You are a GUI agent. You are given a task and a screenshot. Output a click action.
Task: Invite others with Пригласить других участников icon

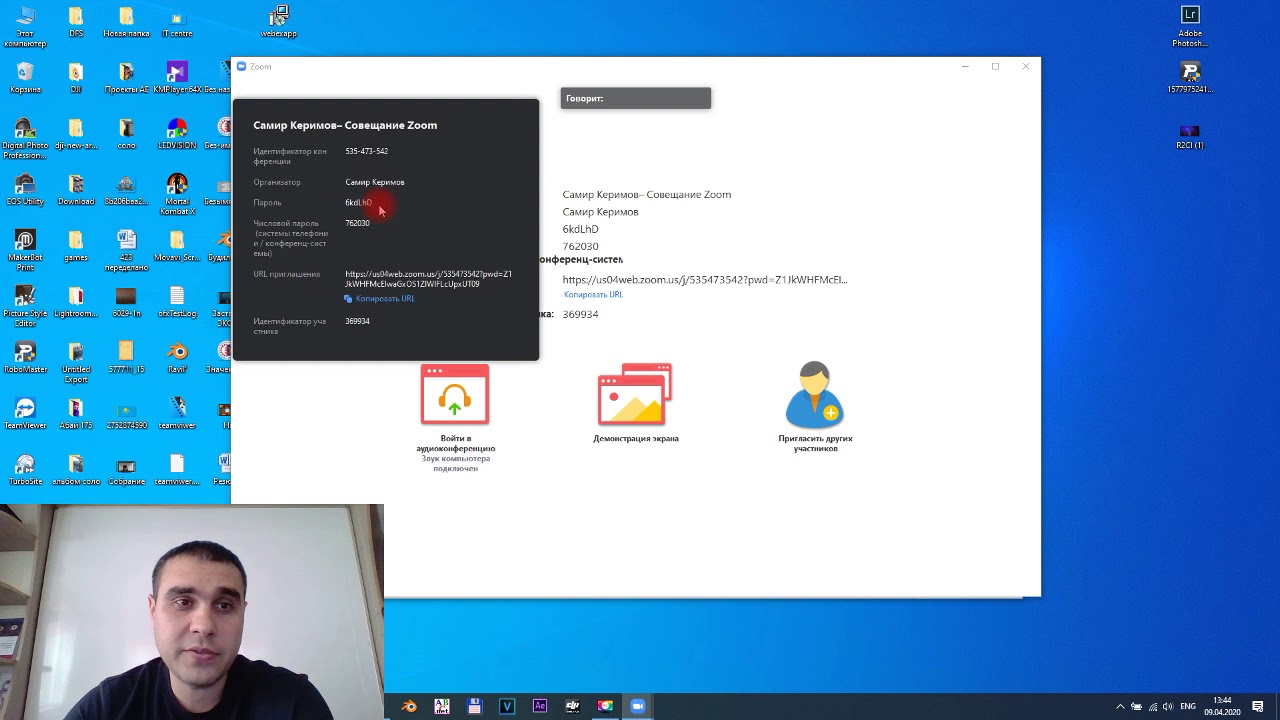[x=815, y=394]
